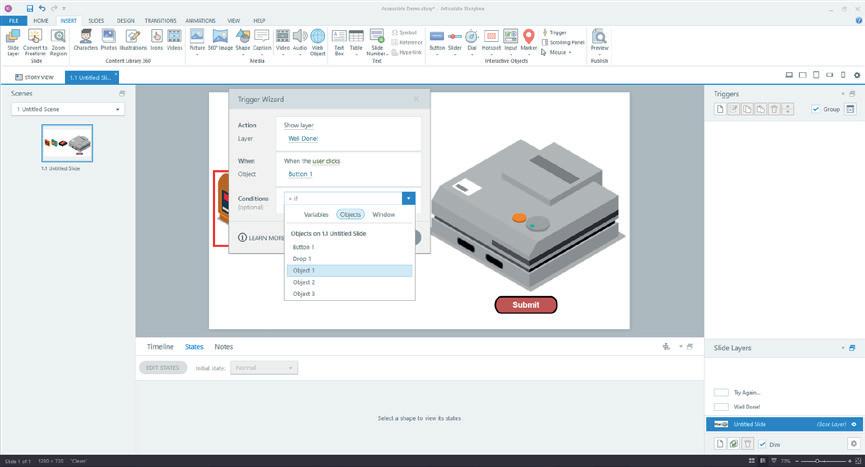This screenshot has width=865, height=467.
Task: Save the project using the quick-access icon
Action: (30, 8)
